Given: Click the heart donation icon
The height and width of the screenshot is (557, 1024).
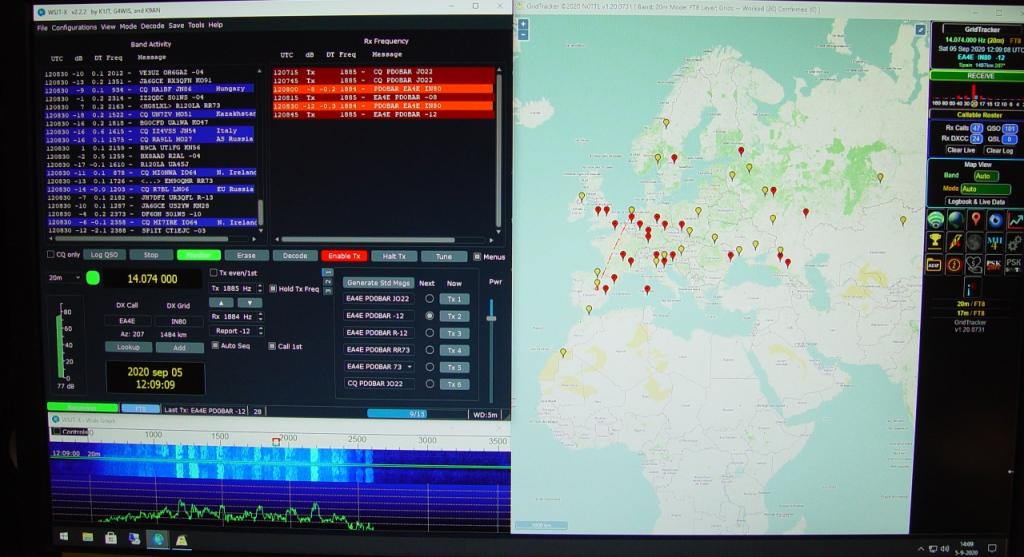Looking at the screenshot, I should tap(974, 264).
